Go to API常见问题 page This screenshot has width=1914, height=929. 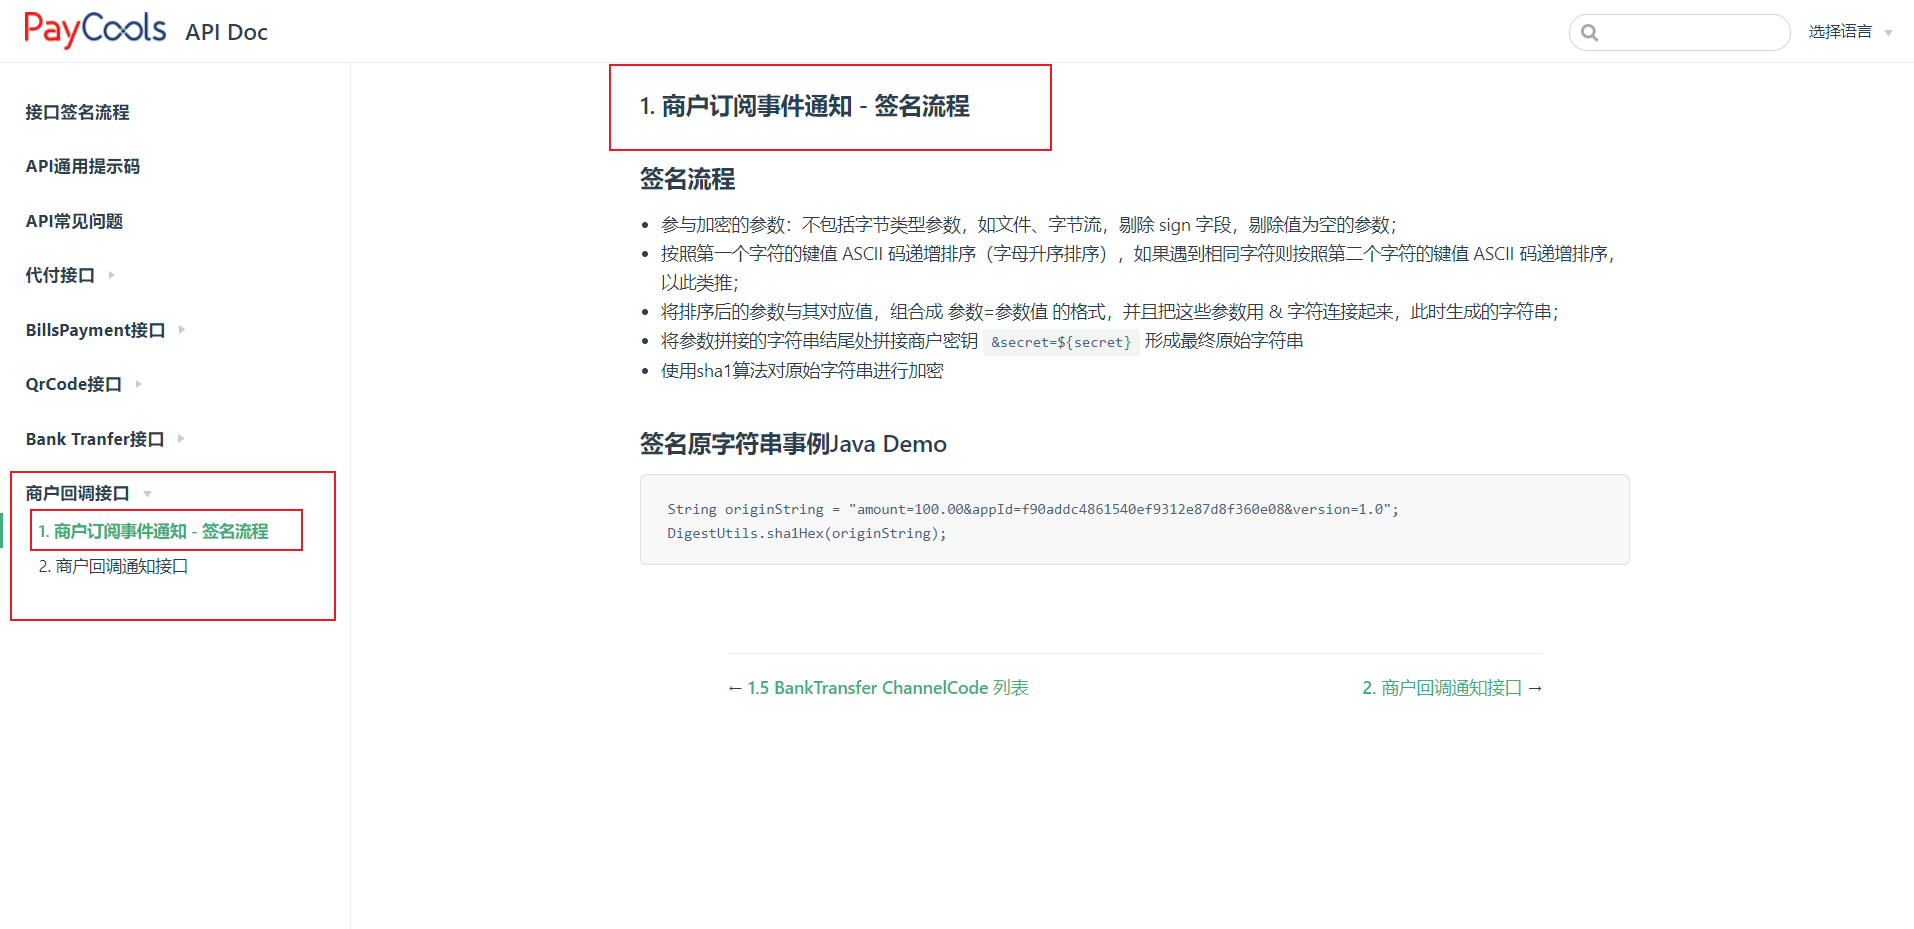[74, 221]
